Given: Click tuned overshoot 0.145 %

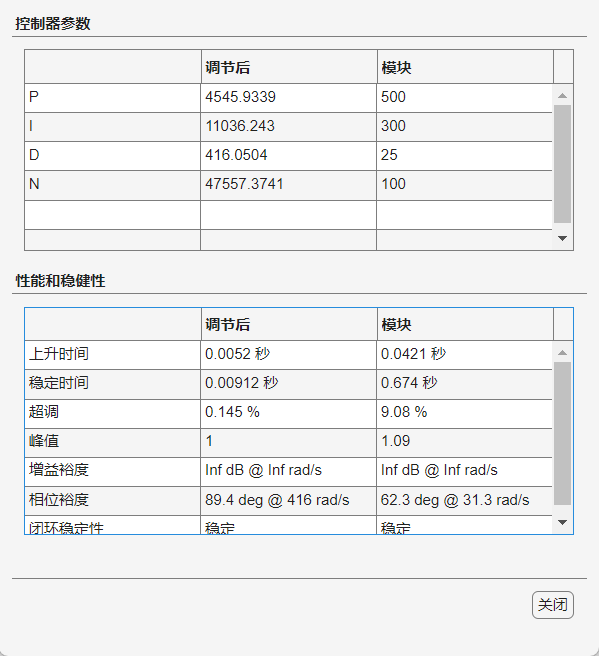Looking at the screenshot, I should coord(232,412).
